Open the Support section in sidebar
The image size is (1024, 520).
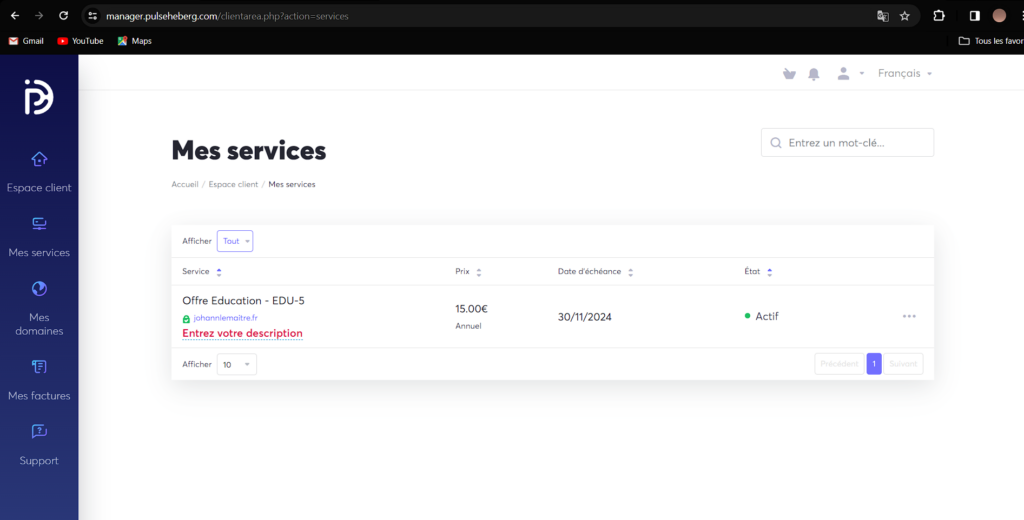(39, 445)
